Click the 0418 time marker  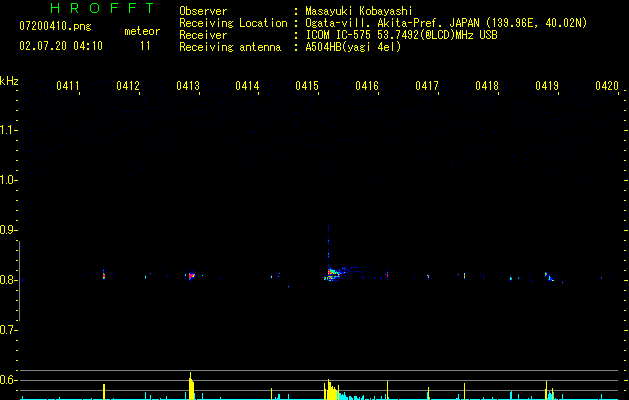[x=487, y=86]
